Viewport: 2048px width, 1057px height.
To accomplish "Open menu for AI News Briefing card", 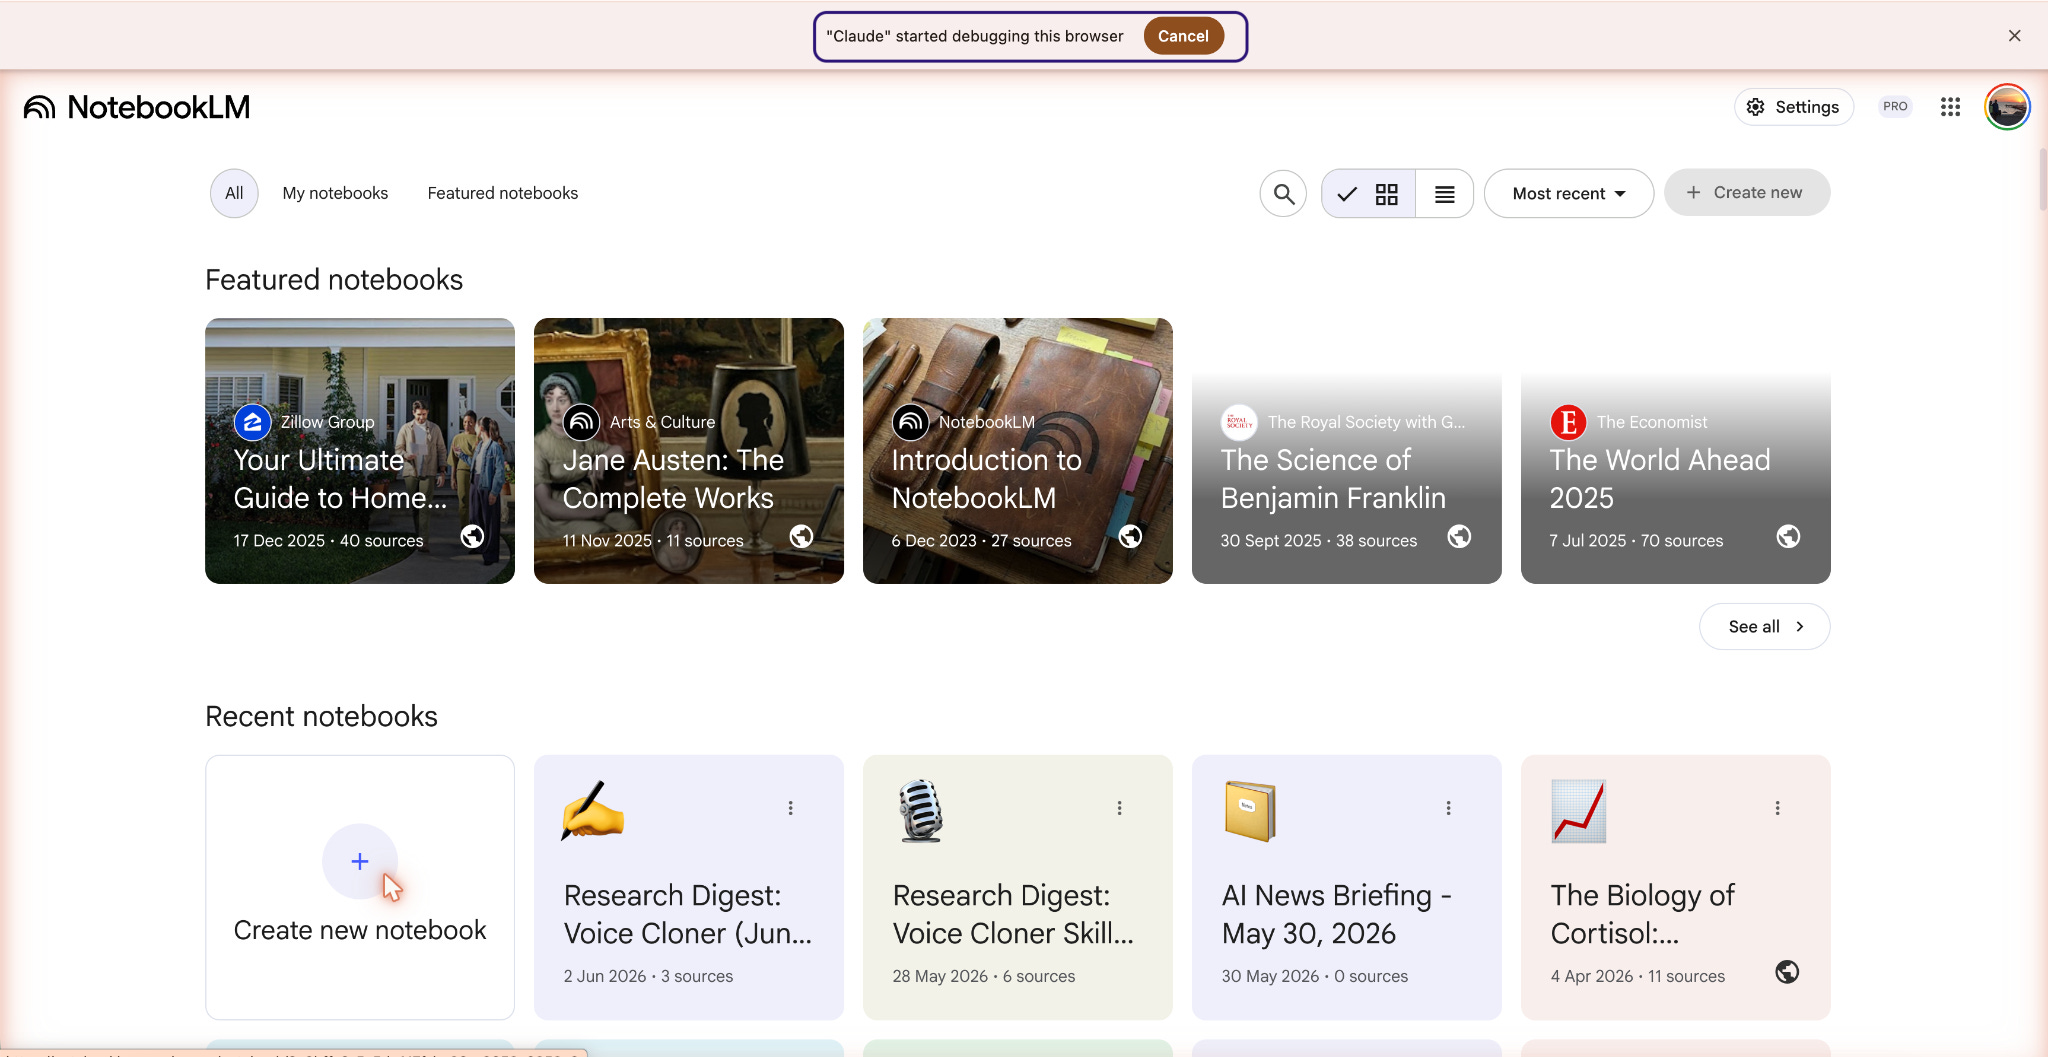I will (1448, 808).
